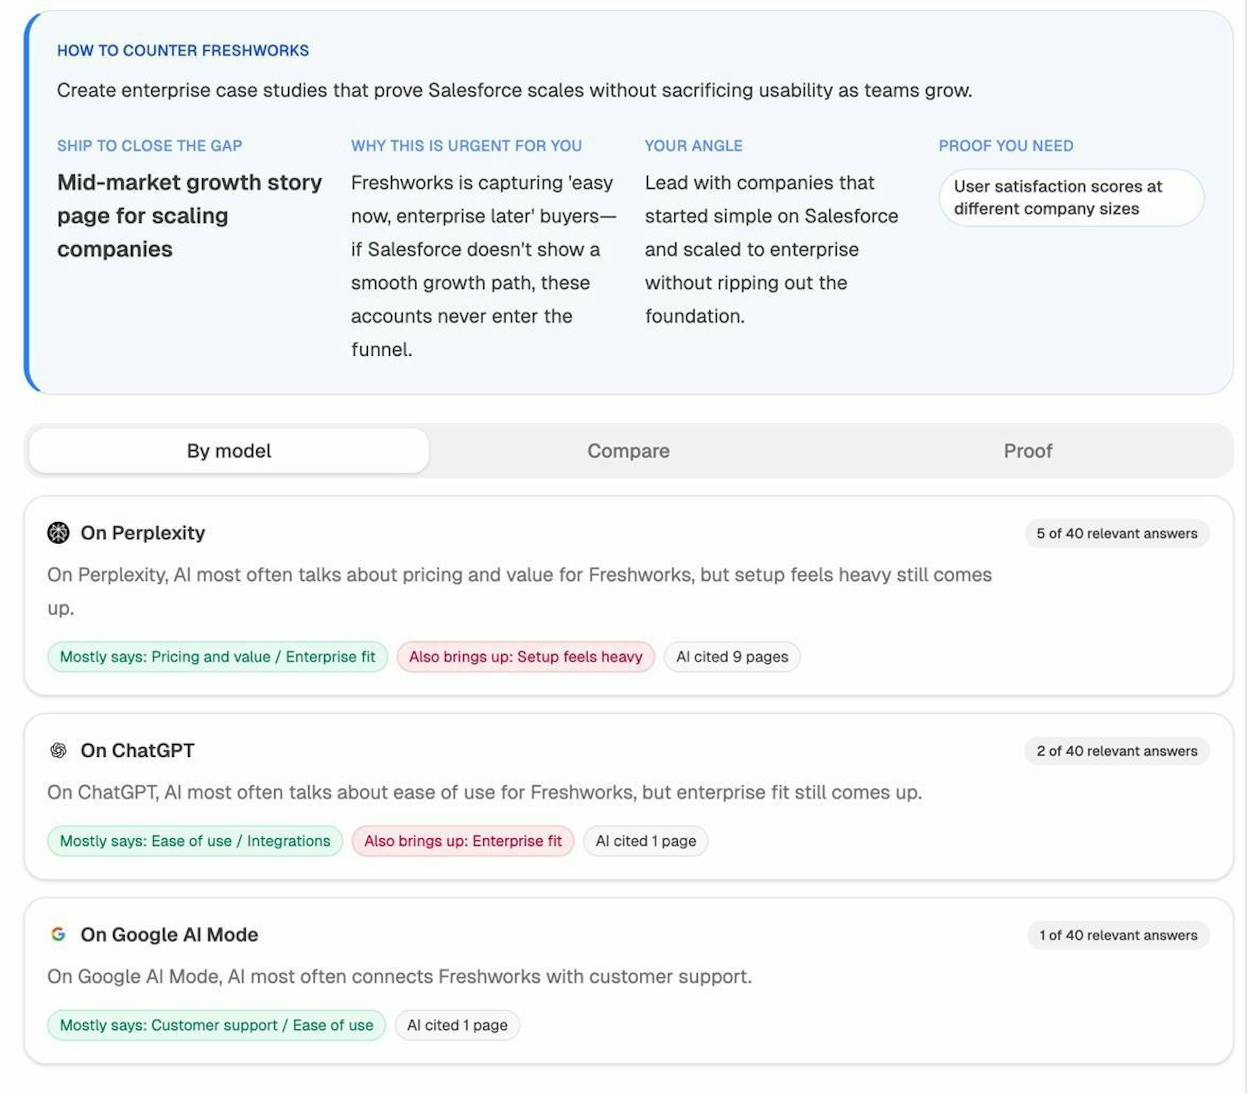Click 'Also brings up: Enterprise fit' tag
Viewport: 1248px width, 1099px height.
(x=463, y=841)
